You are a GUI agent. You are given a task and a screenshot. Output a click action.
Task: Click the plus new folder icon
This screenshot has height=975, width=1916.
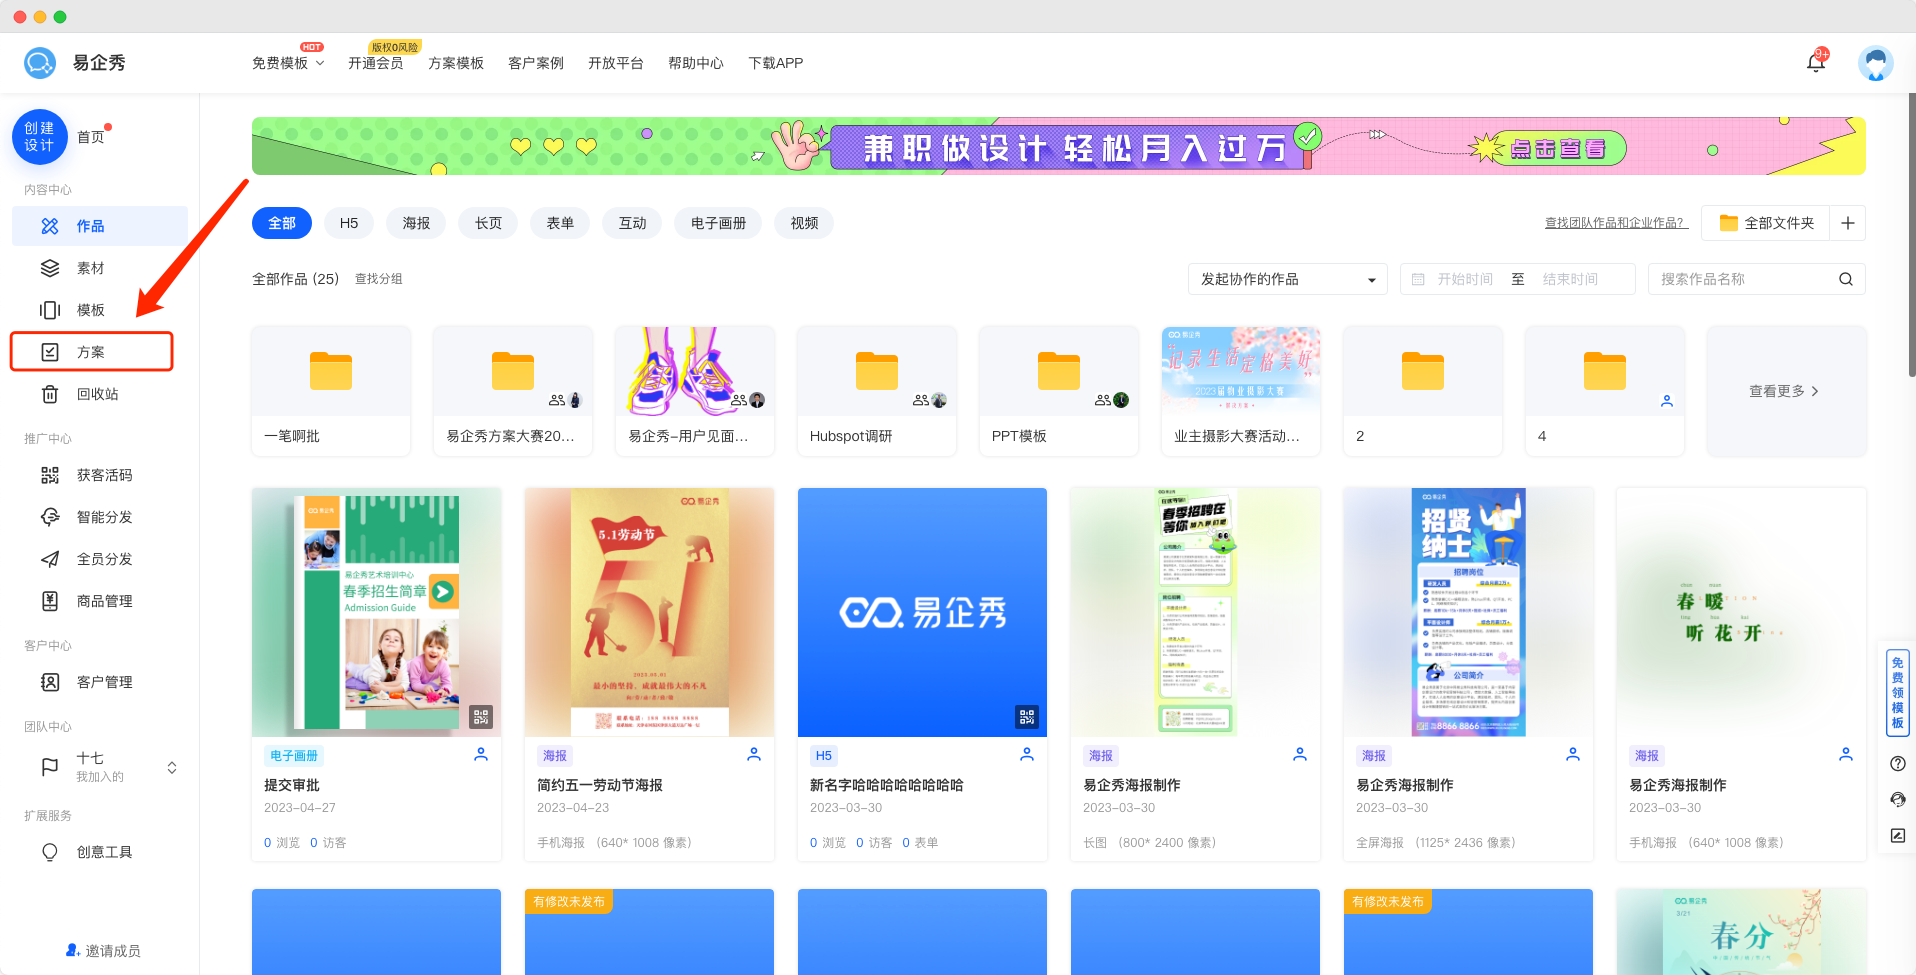click(x=1848, y=223)
